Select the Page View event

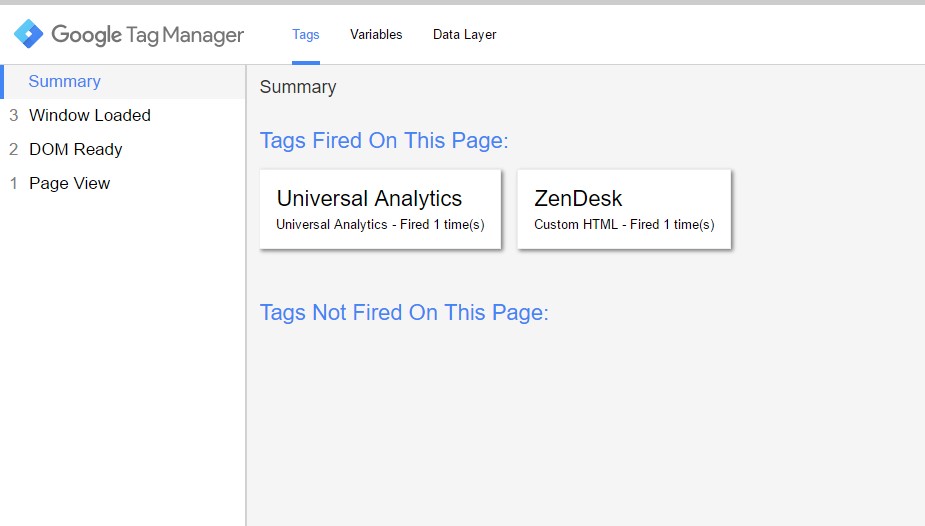tap(70, 184)
